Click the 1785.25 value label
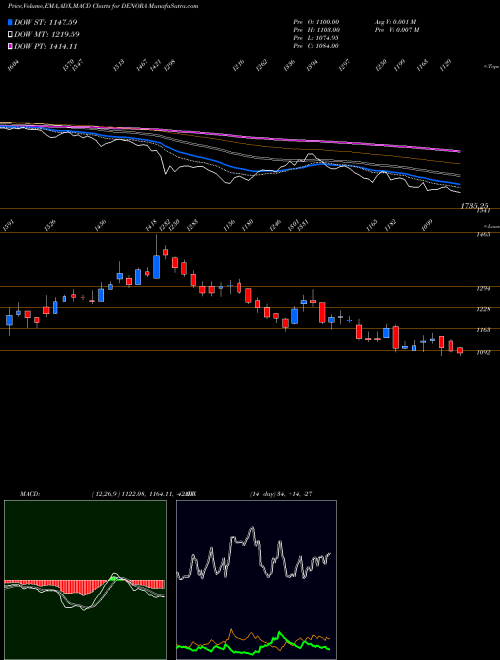The height and width of the screenshot is (660, 500). tap(474, 206)
